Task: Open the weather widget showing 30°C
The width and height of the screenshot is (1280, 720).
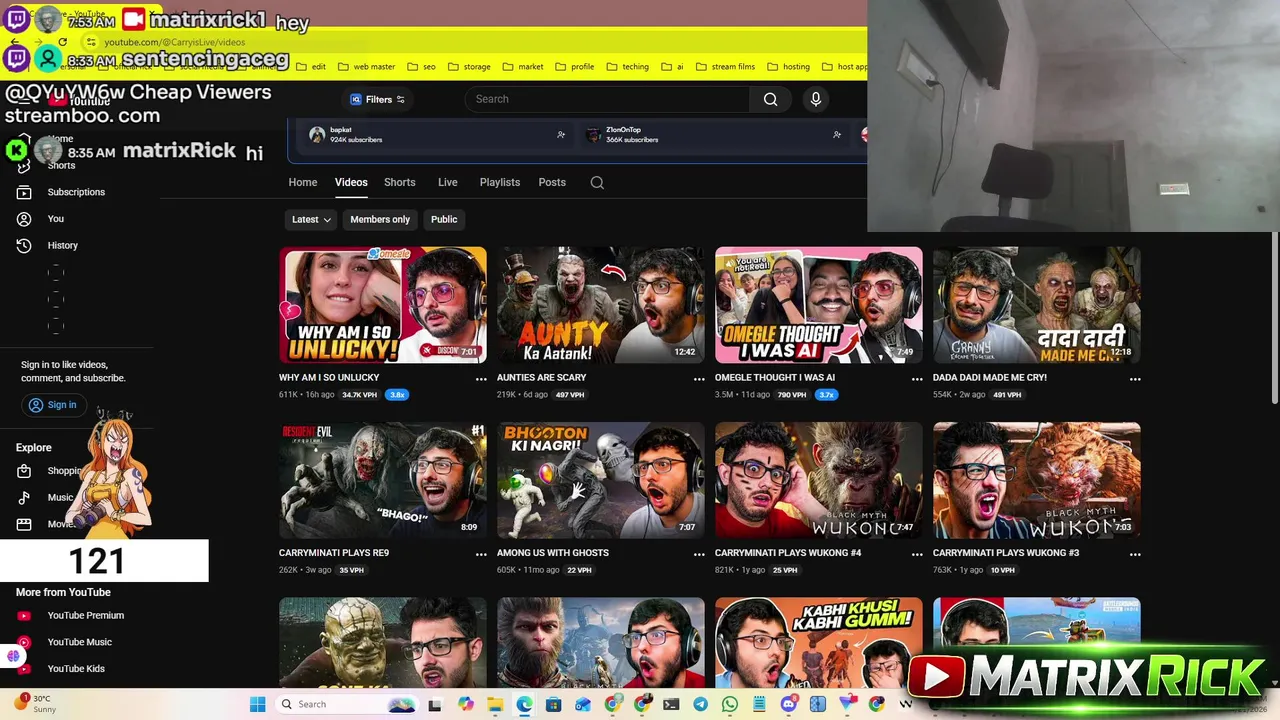Action: (36, 703)
